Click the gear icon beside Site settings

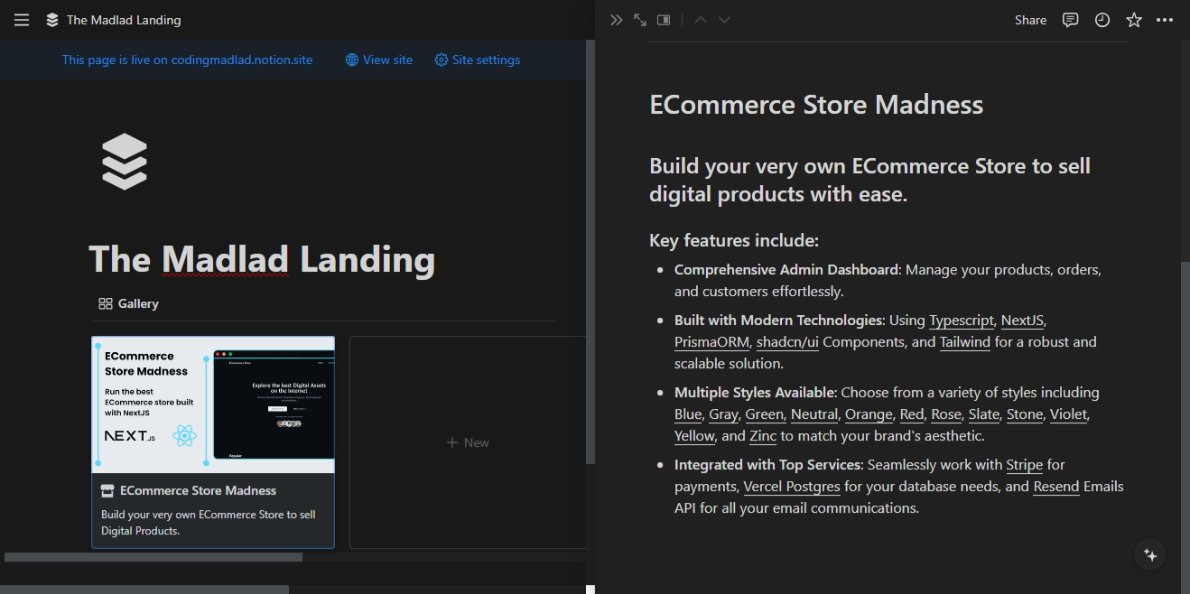click(x=441, y=60)
